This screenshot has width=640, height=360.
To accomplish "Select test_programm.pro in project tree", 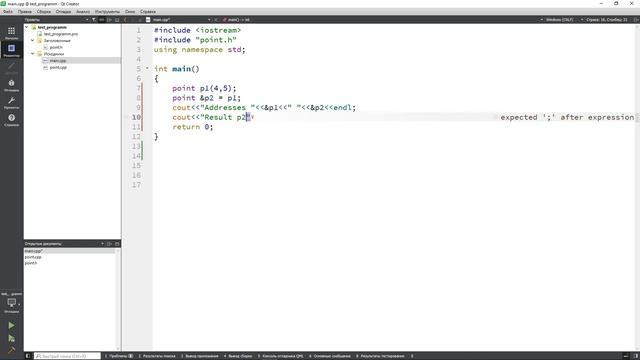I will 61,34.
